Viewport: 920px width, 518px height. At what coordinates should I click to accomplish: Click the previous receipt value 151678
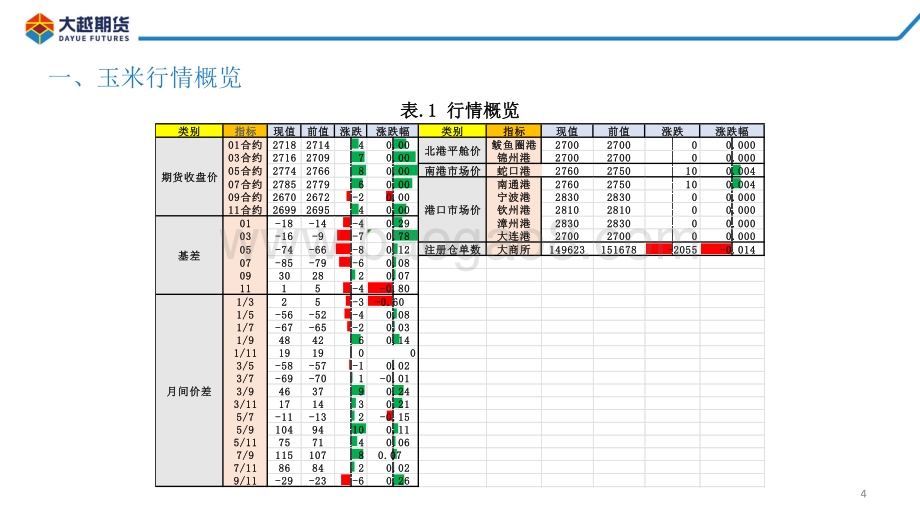click(x=618, y=250)
